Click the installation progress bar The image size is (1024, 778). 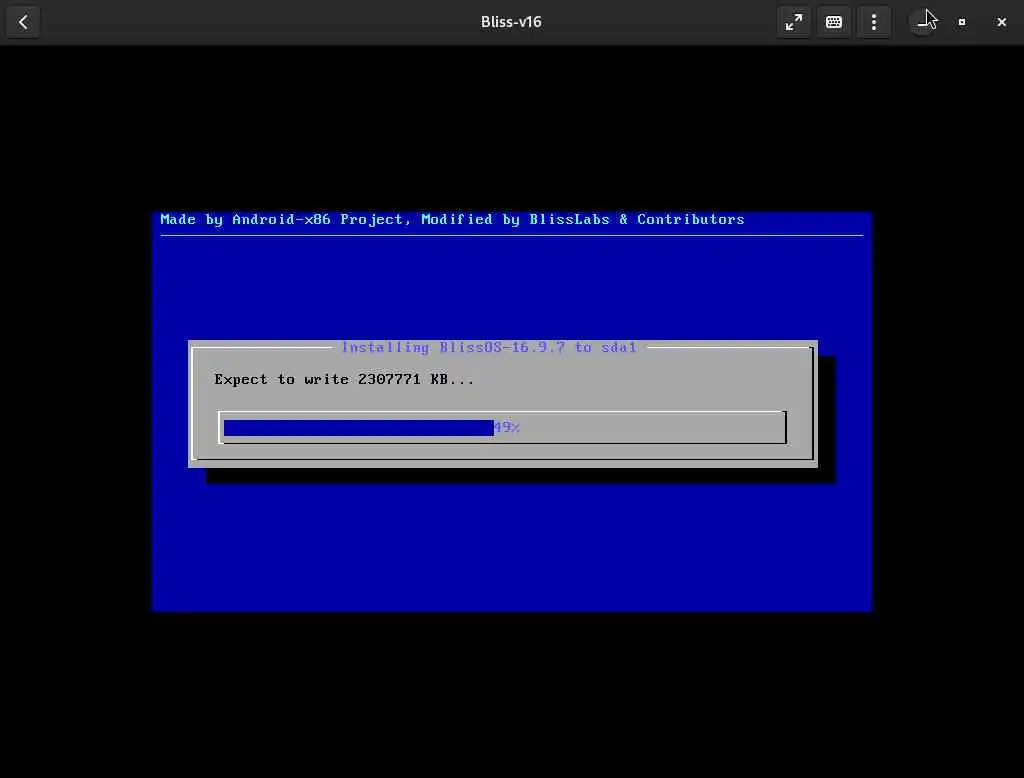point(502,427)
